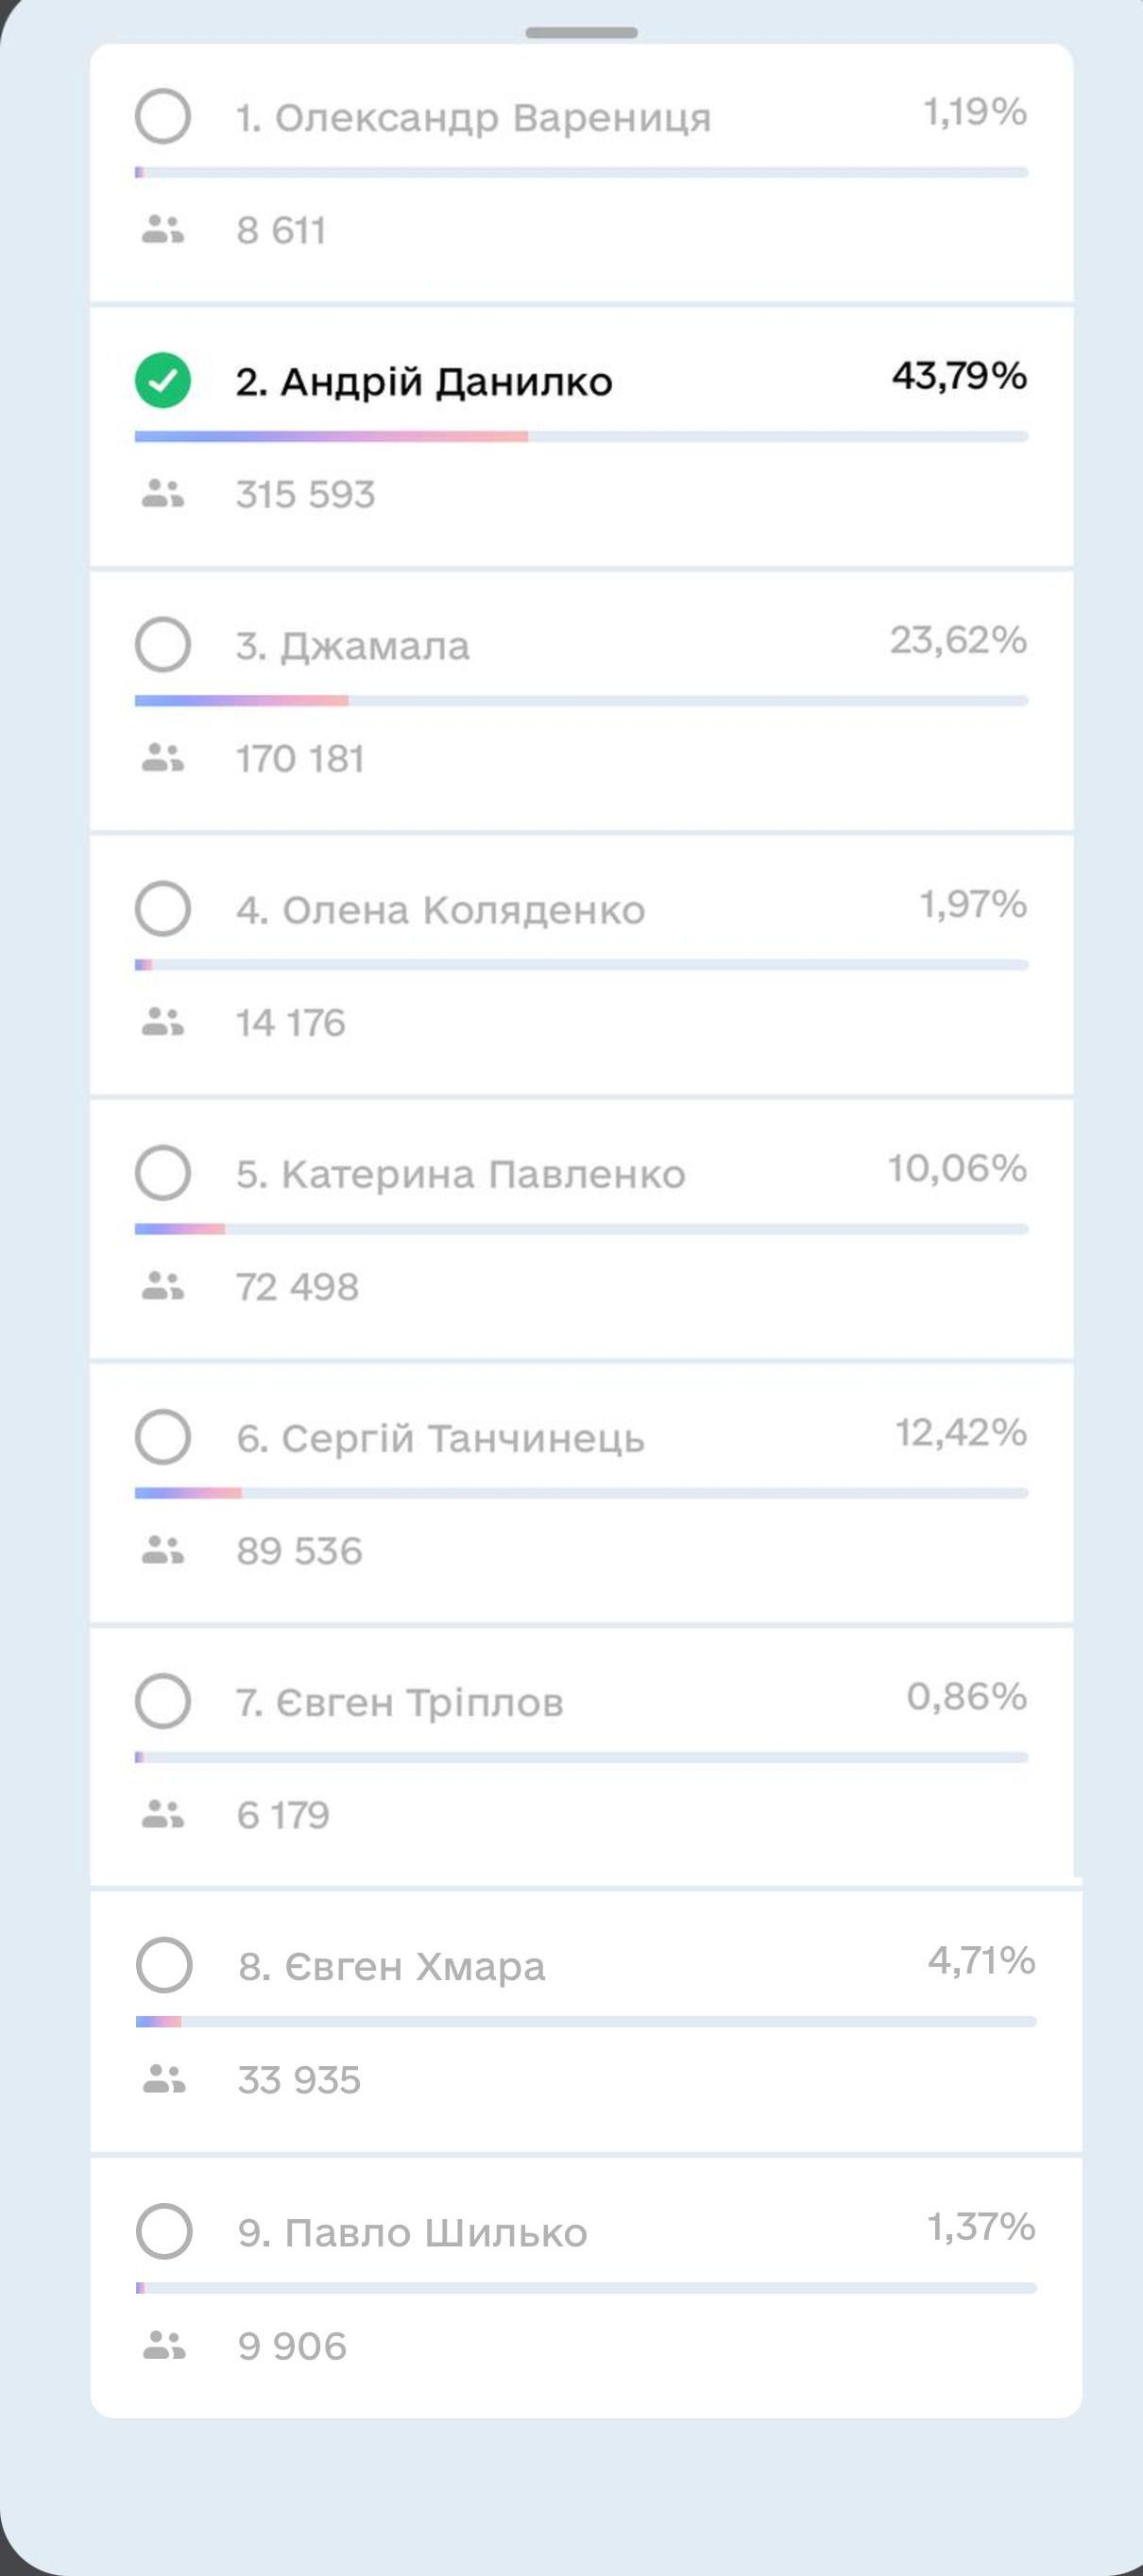
Task: Deselect green checkmark for Андрій Данилко
Action: (x=163, y=381)
